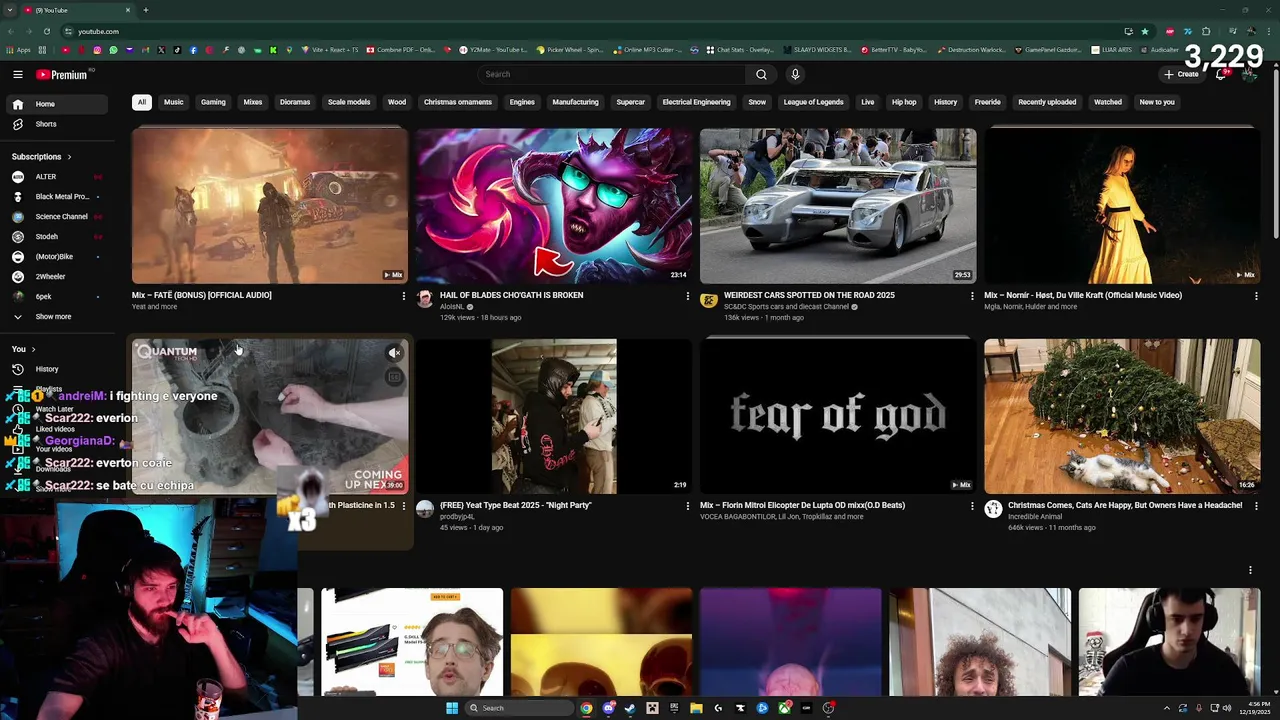Screen dimensions: 1280x720
Task: Click the Windows taskbar Search box
Action: 520,708
